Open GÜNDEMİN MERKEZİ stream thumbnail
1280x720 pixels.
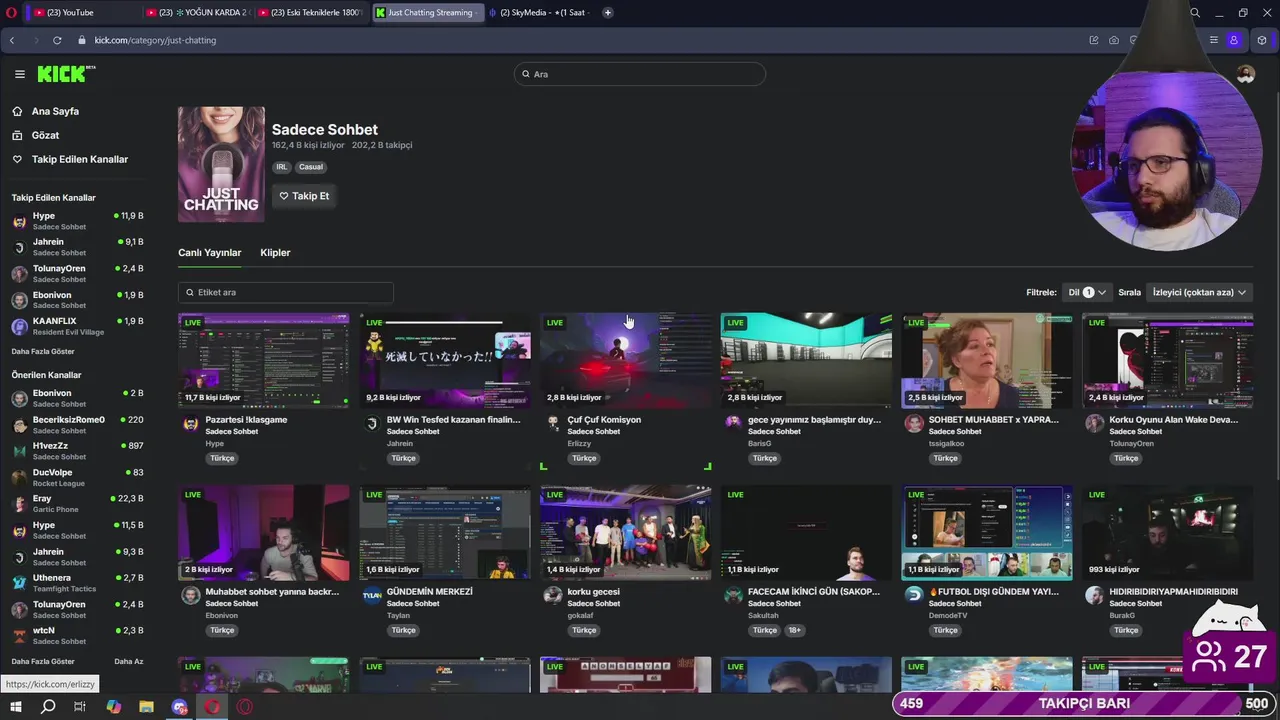click(445, 533)
